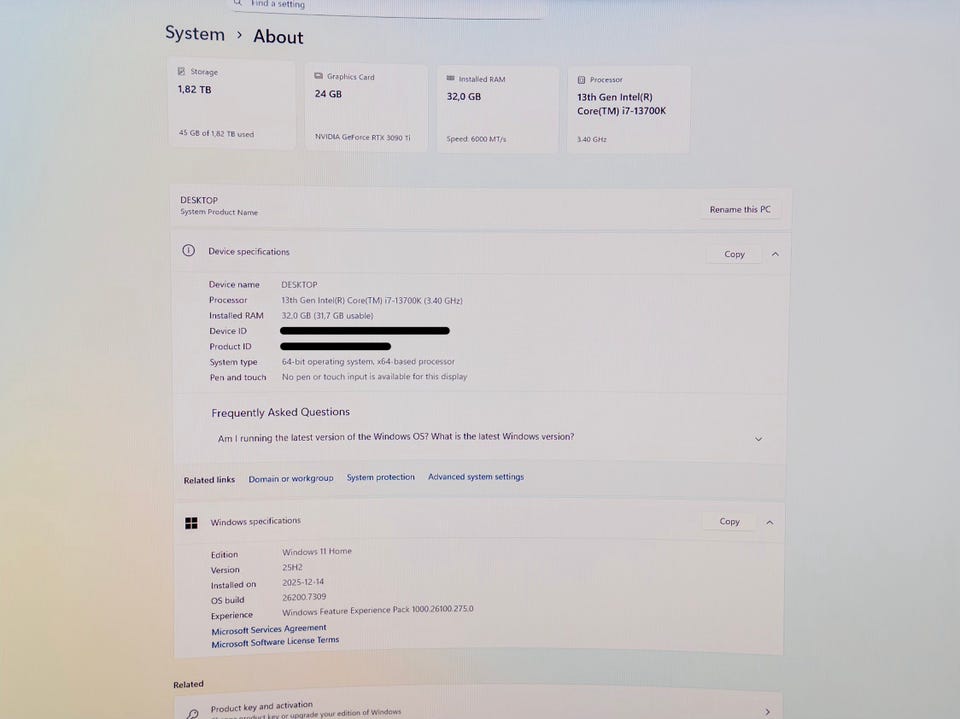Viewport: 960px width, 719px height.
Task: Open Microsoft Services Agreement link
Action: (269, 630)
